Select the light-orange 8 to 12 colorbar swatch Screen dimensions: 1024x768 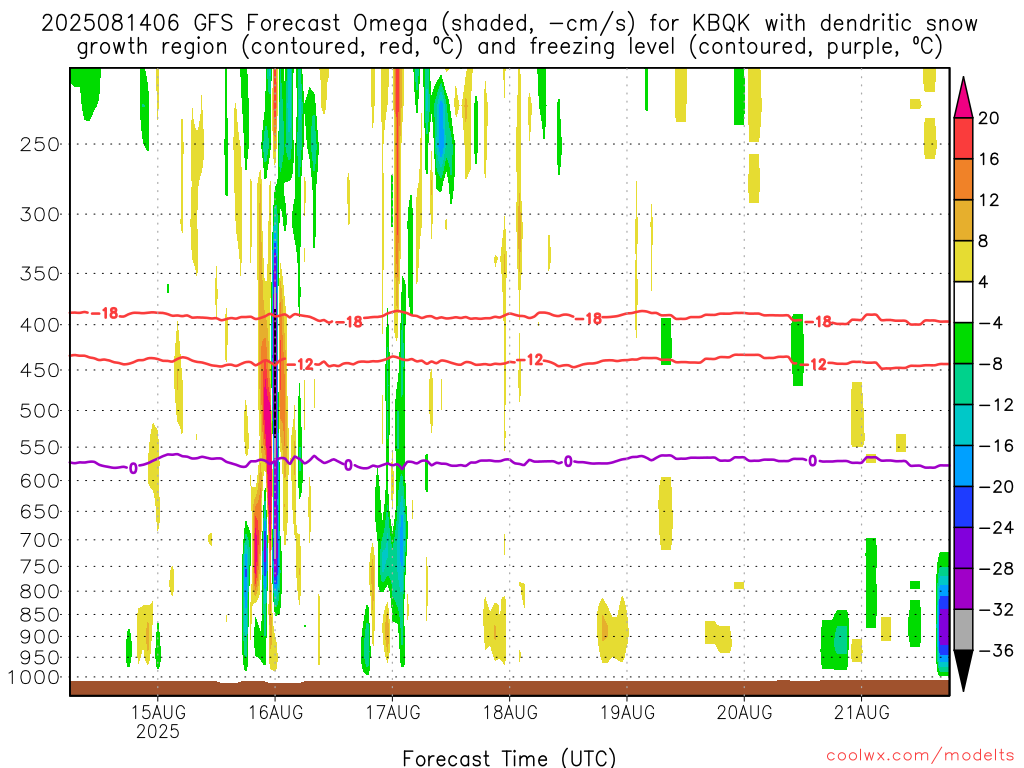coord(963,220)
